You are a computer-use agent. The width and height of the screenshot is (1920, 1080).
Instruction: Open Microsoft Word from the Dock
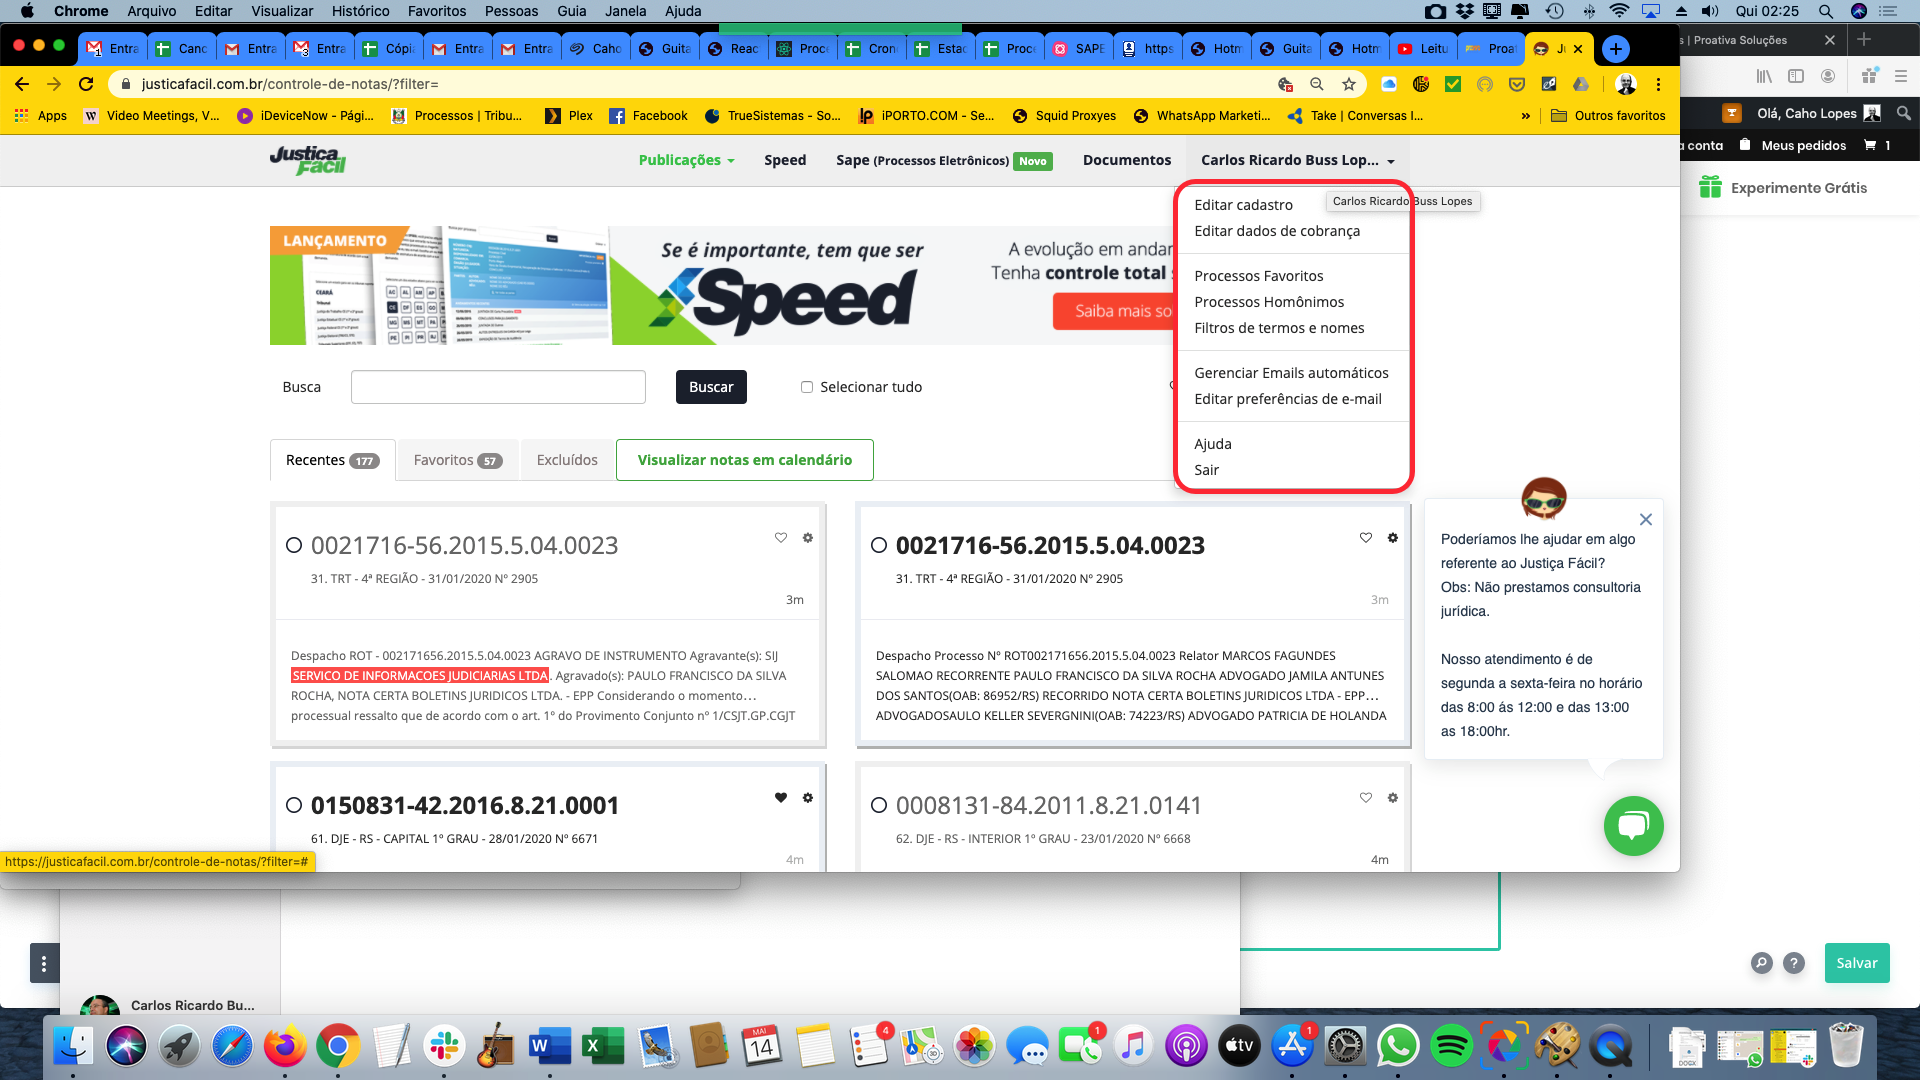click(549, 1047)
